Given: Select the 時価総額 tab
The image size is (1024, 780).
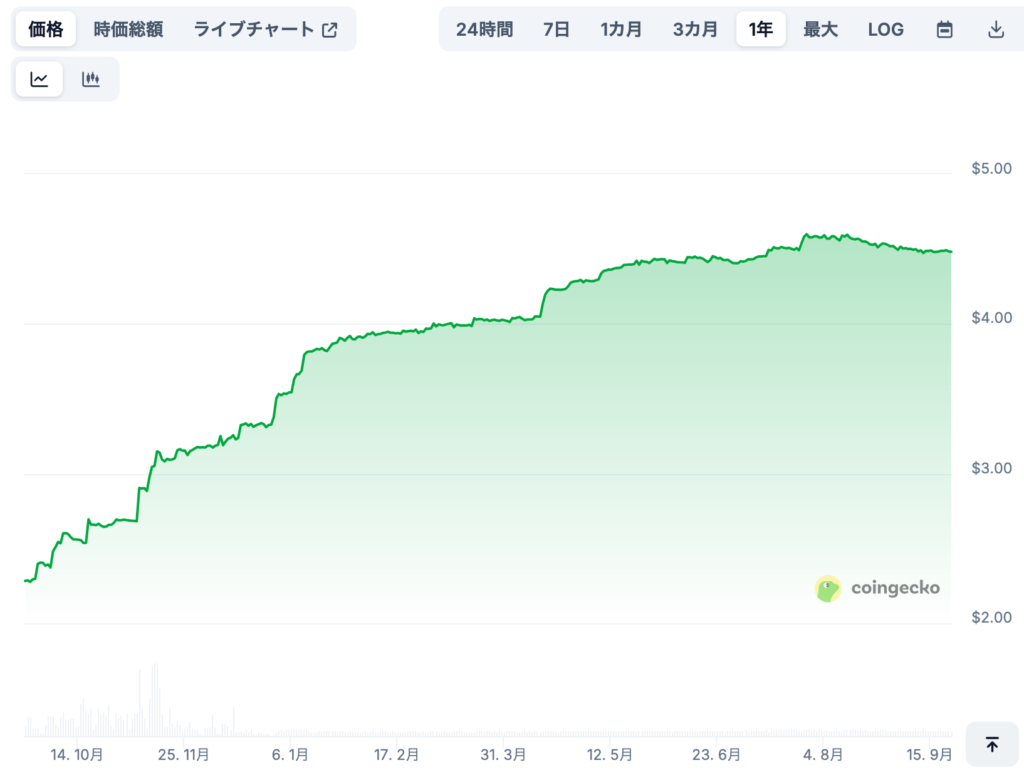Looking at the screenshot, I should (x=128, y=29).
